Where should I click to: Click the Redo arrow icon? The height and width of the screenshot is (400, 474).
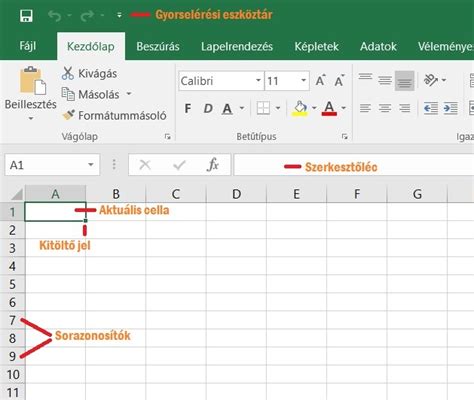(87, 16)
